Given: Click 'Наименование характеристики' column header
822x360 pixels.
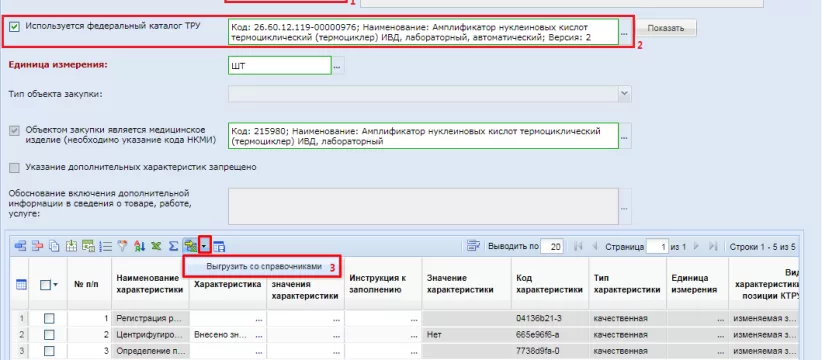Looking at the screenshot, I should tap(150, 284).
